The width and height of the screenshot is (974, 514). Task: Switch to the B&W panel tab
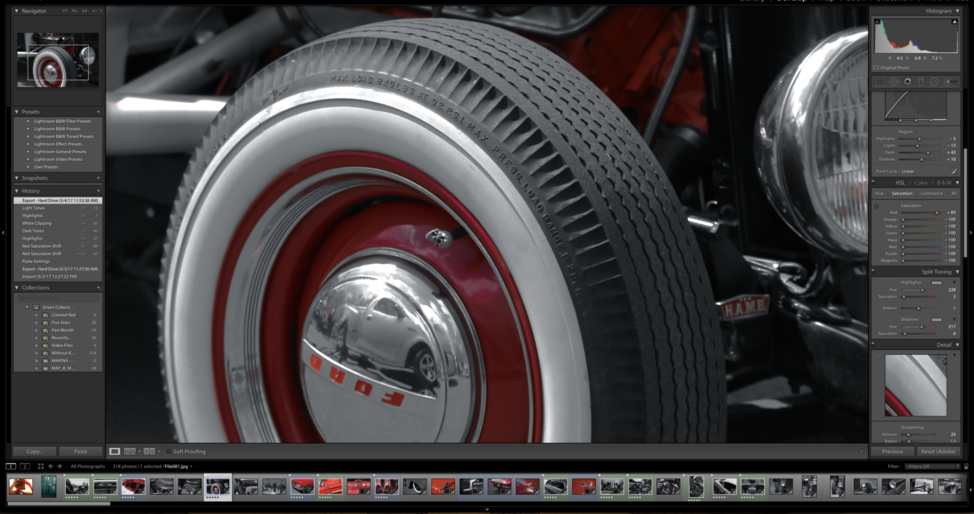point(944,183)
